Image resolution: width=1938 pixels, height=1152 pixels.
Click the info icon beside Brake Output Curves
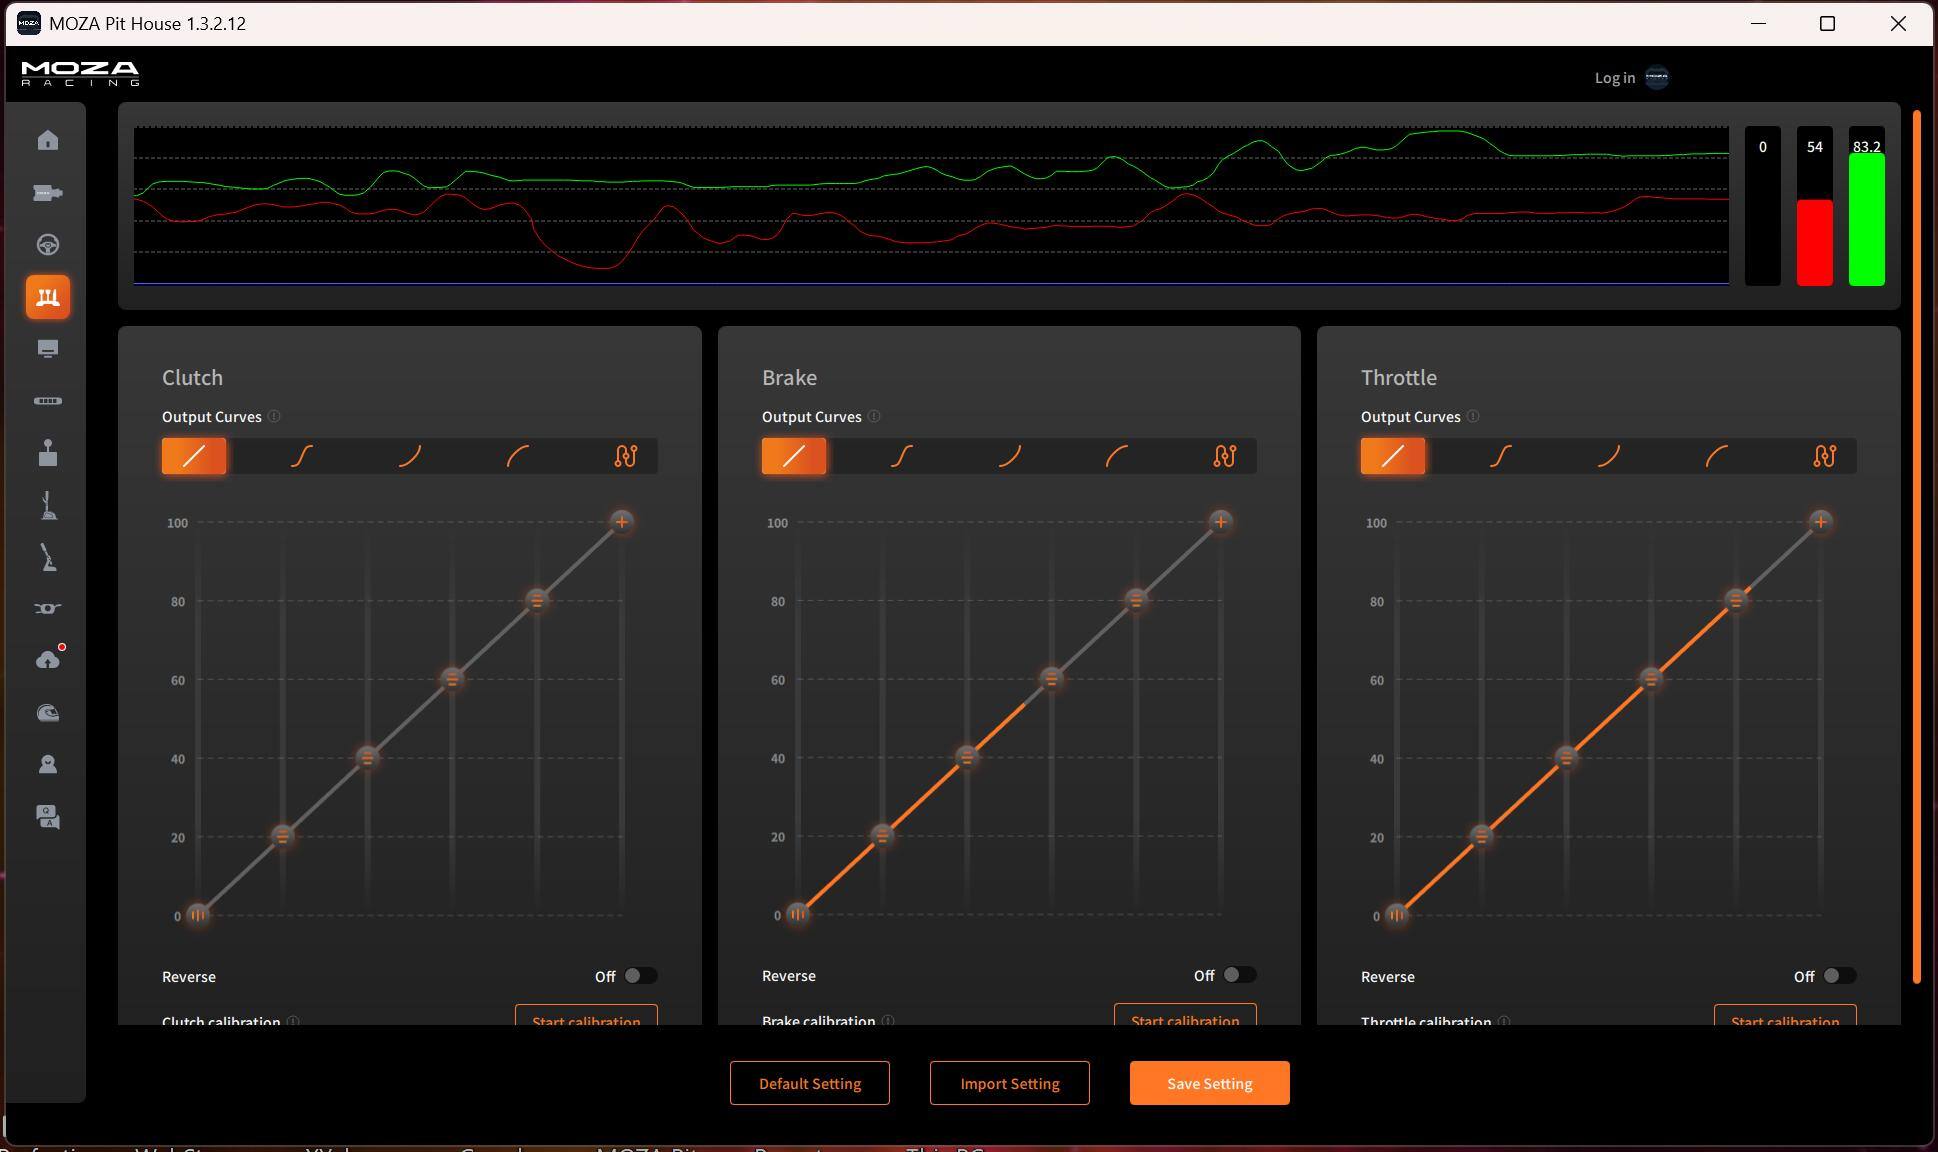pyautogui.click(x=874, y=417)
